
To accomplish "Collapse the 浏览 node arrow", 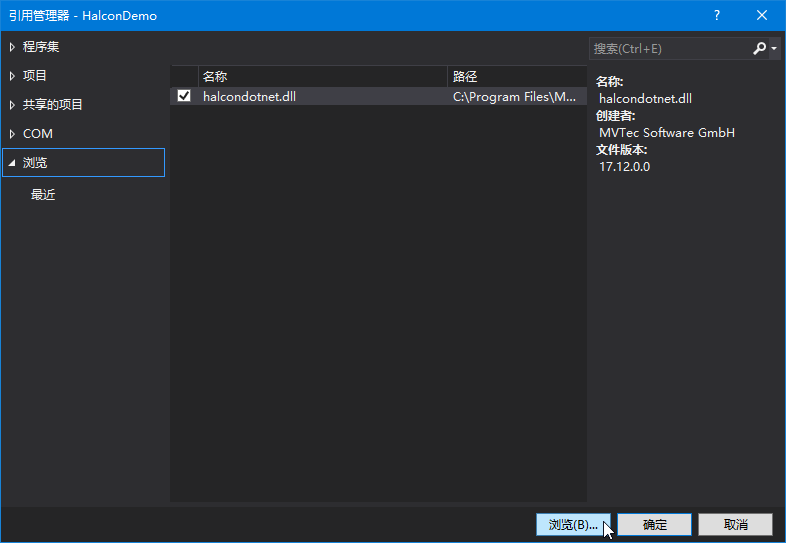I will (x=12, y=162).
